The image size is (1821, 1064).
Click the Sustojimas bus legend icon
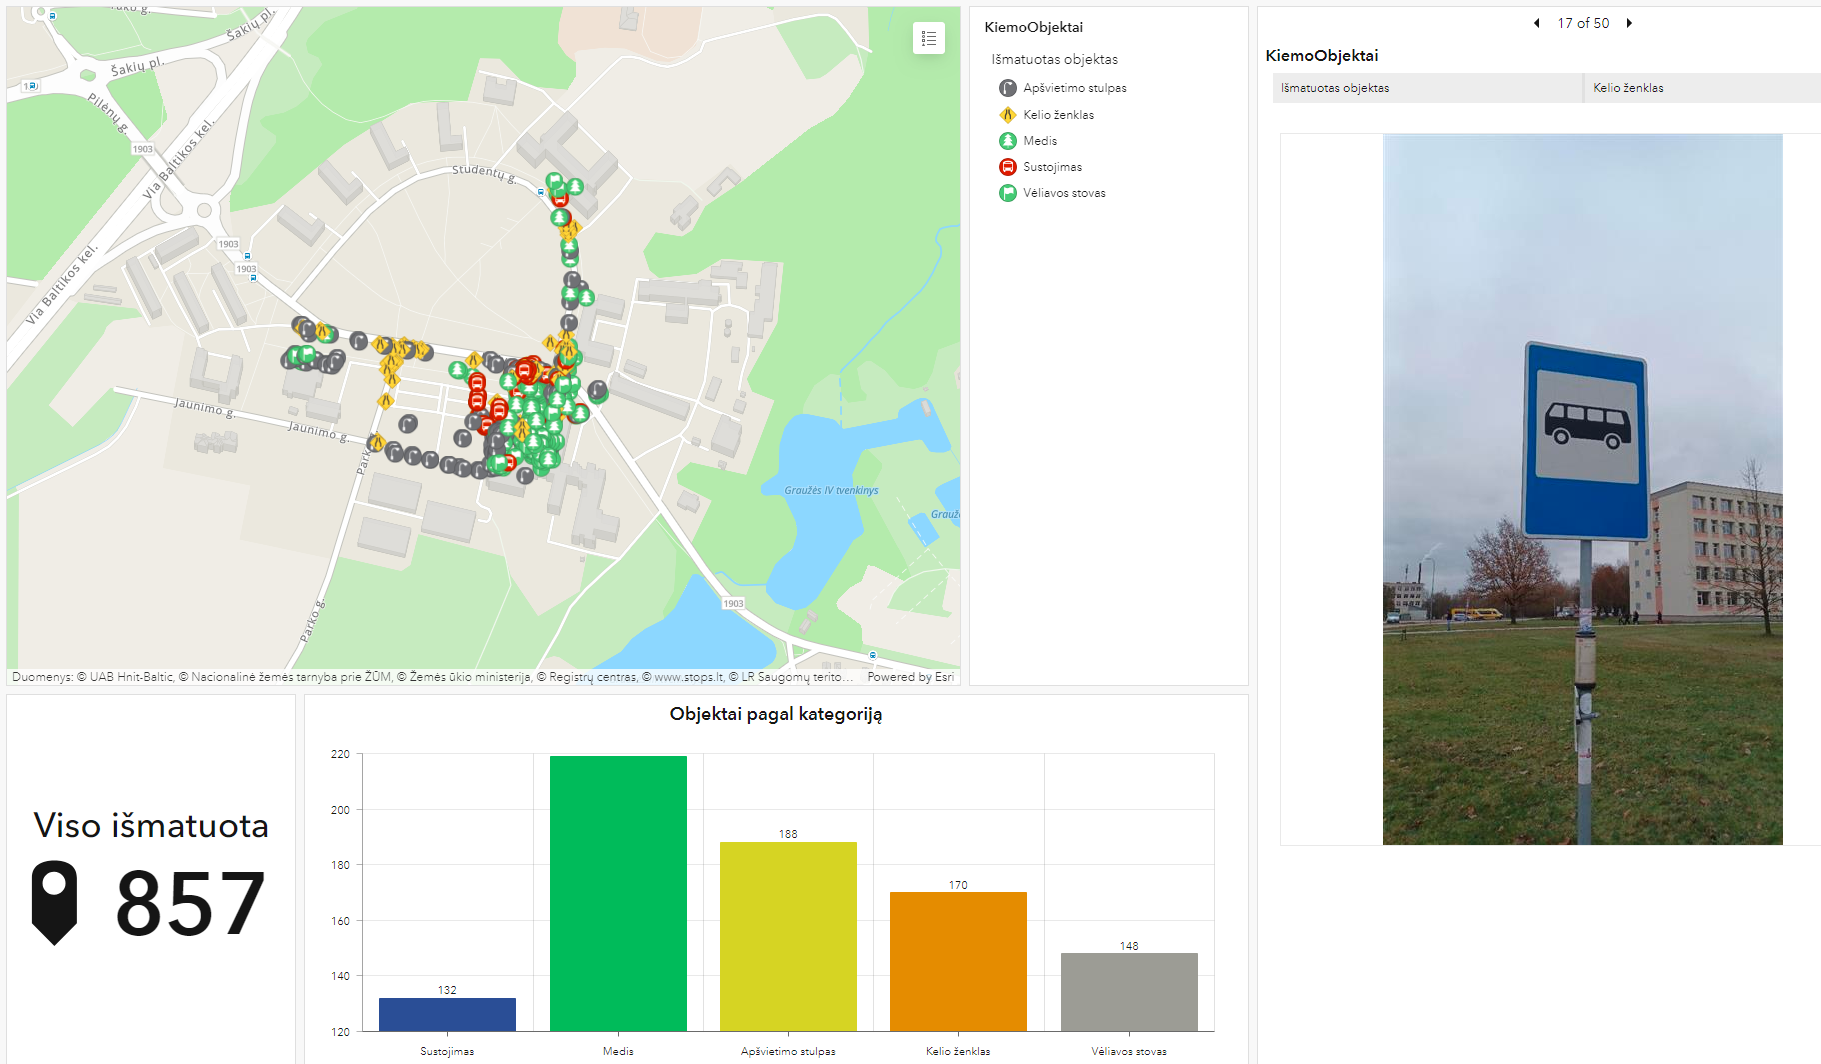pyautogui.click(x=1008, y=167)
